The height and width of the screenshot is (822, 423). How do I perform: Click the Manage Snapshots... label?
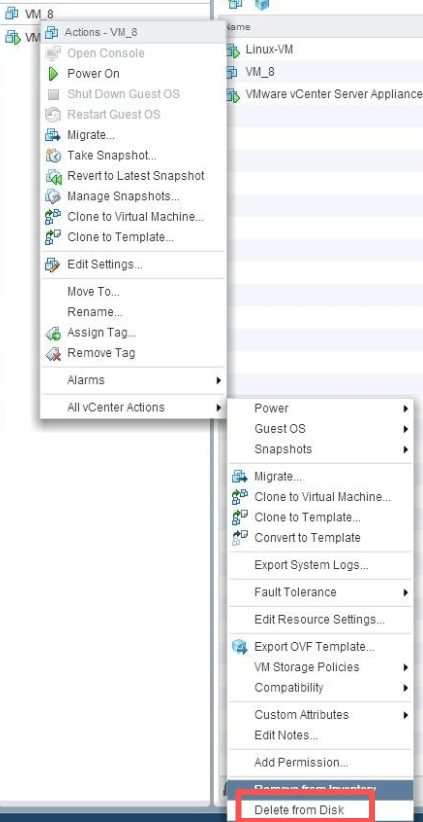coord(123,197)
